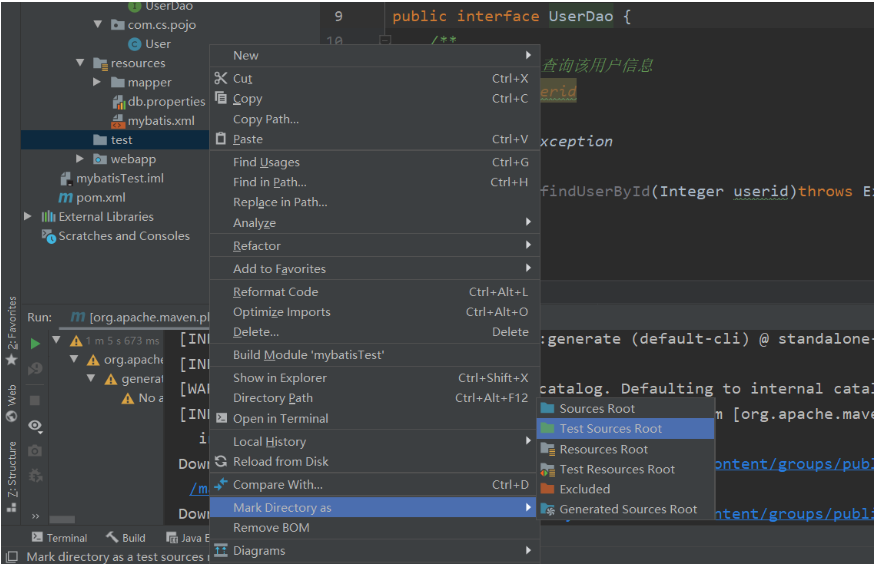Choose Build Module 'mybatisTest'
The image size is (875, 564).
click(375, 354)
